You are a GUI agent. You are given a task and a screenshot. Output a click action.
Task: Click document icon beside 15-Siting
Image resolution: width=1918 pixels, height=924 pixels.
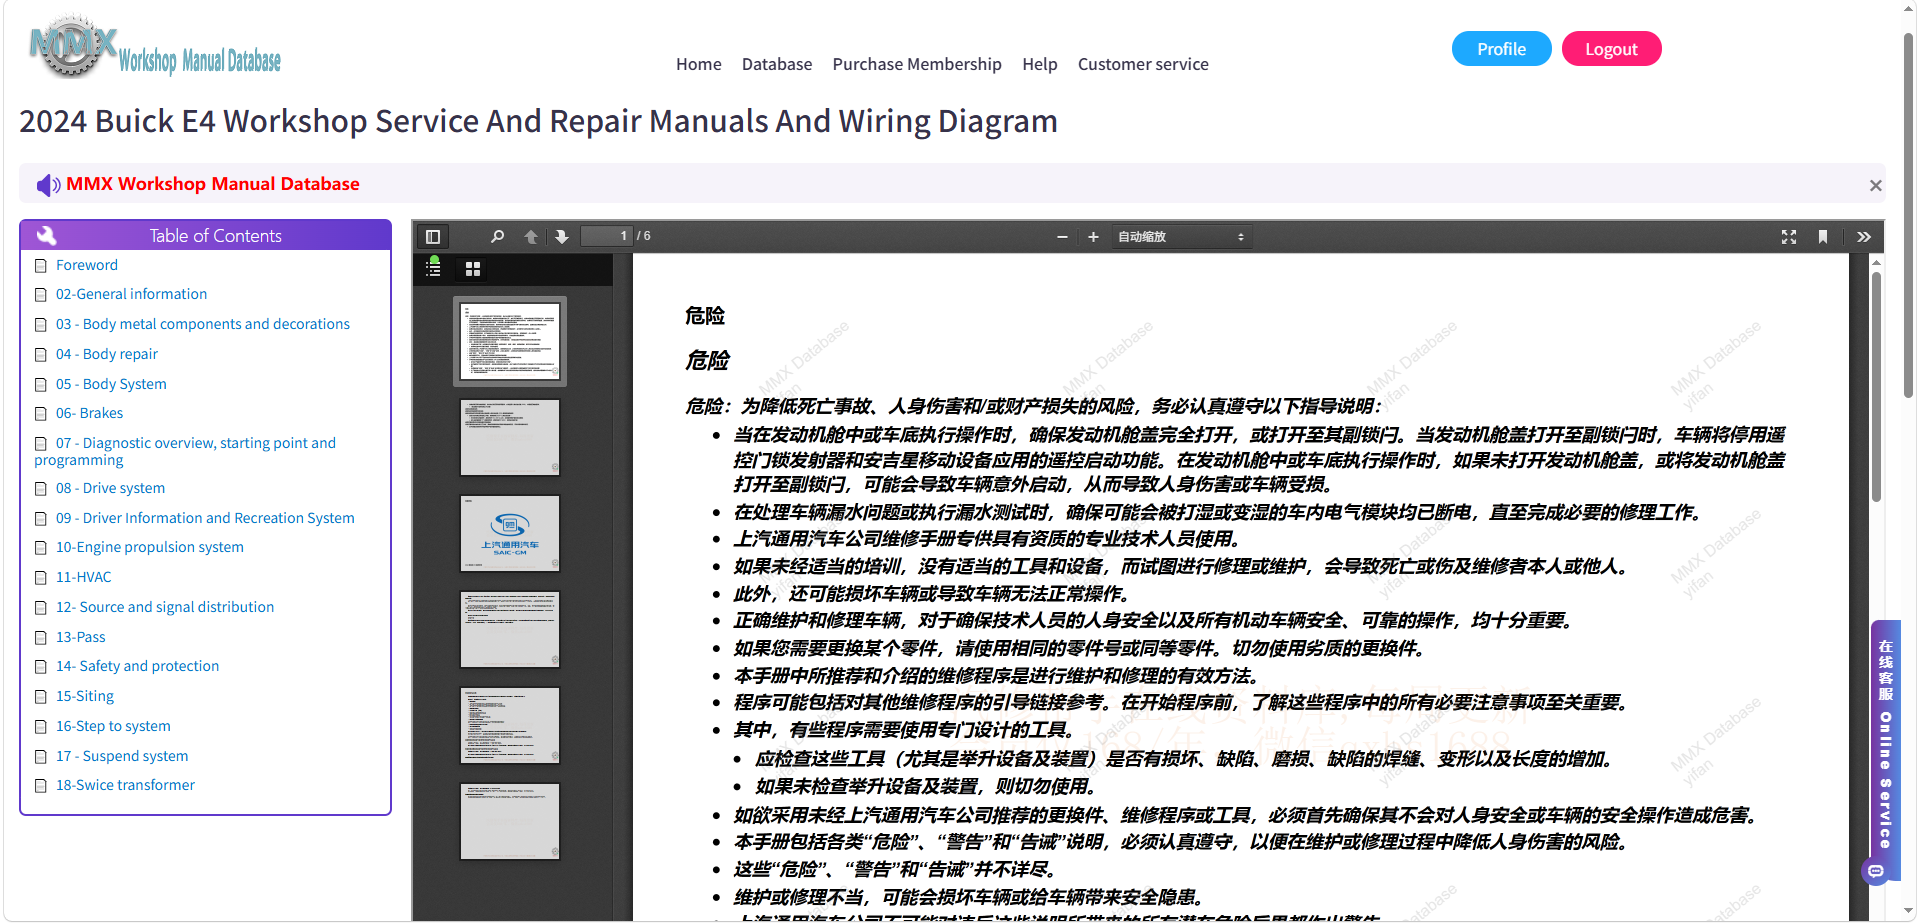coord(41,697)
